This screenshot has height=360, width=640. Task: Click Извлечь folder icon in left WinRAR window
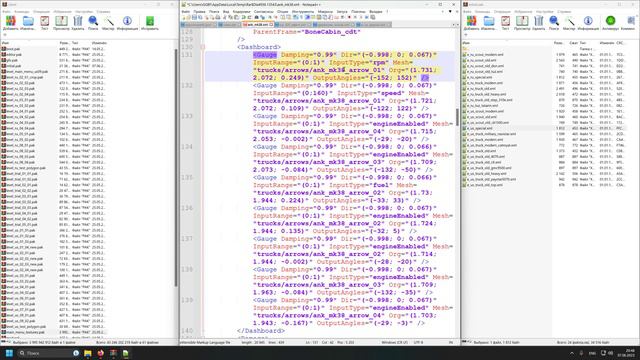click(x=28, y=23)
